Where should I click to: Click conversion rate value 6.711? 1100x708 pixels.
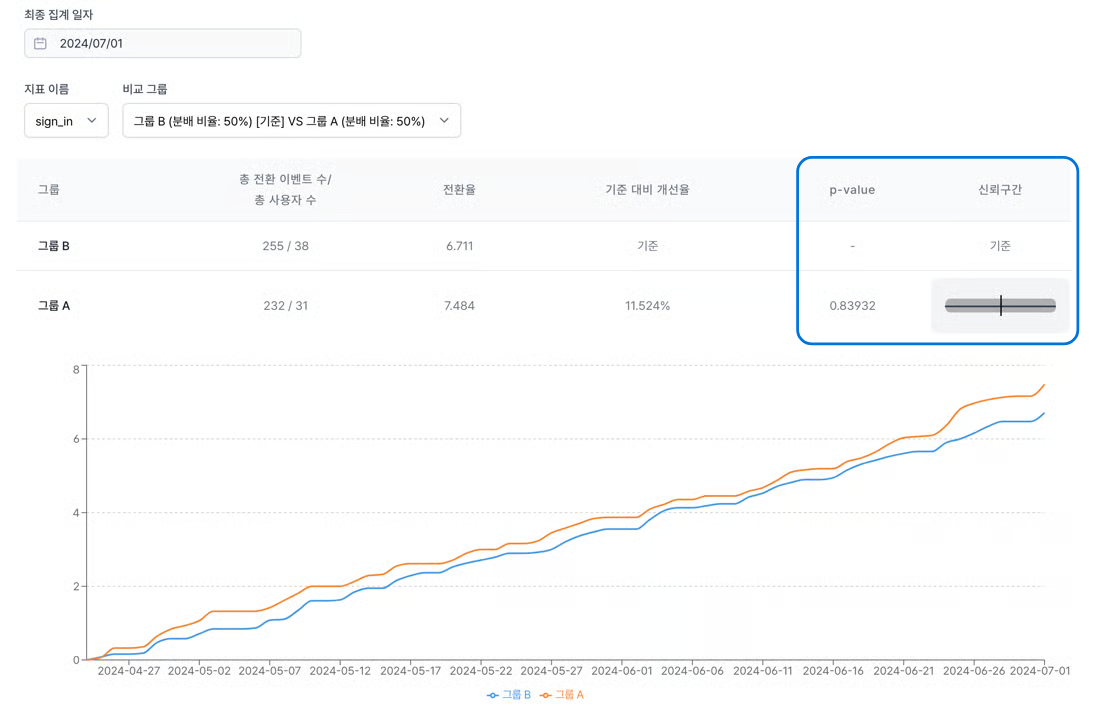click(x=460, y=246)
